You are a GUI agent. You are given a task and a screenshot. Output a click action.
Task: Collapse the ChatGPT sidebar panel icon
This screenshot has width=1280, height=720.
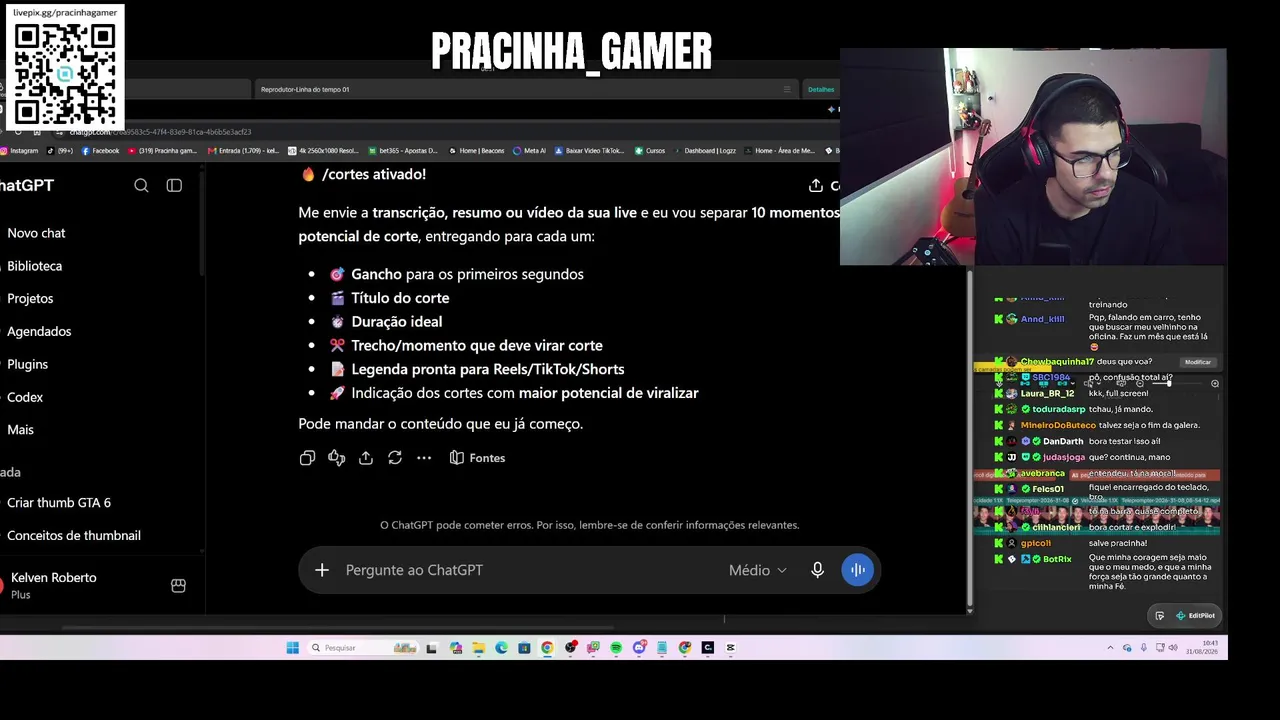click(174, 185)
